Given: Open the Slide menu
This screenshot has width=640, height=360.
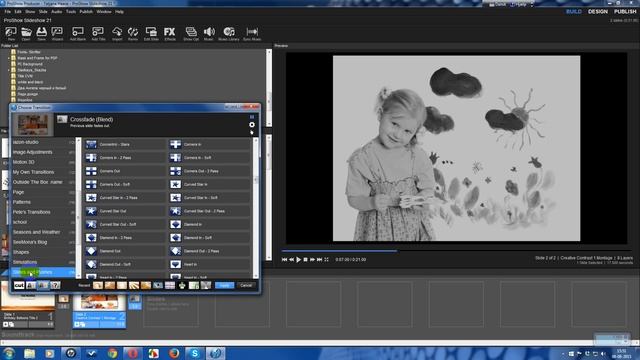Looking at the screenshot, I should click(x=43, y=12).
